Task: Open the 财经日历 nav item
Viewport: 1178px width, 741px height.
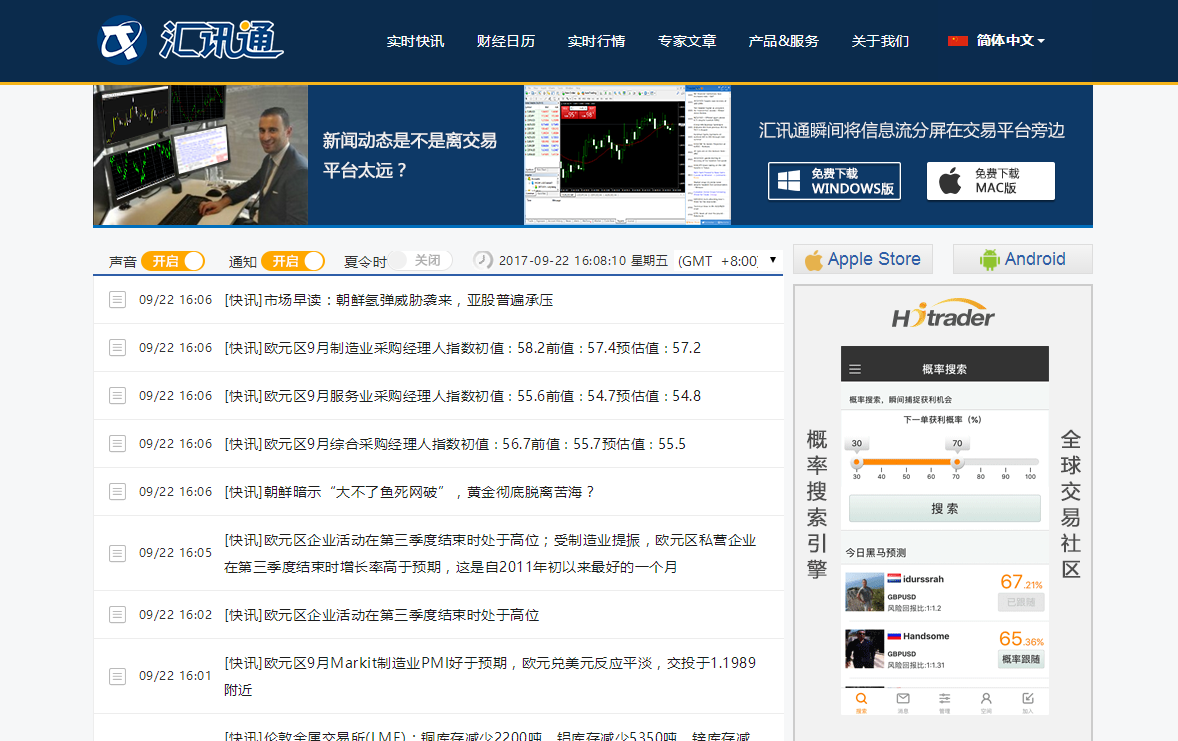Action: tap(505, 41)
